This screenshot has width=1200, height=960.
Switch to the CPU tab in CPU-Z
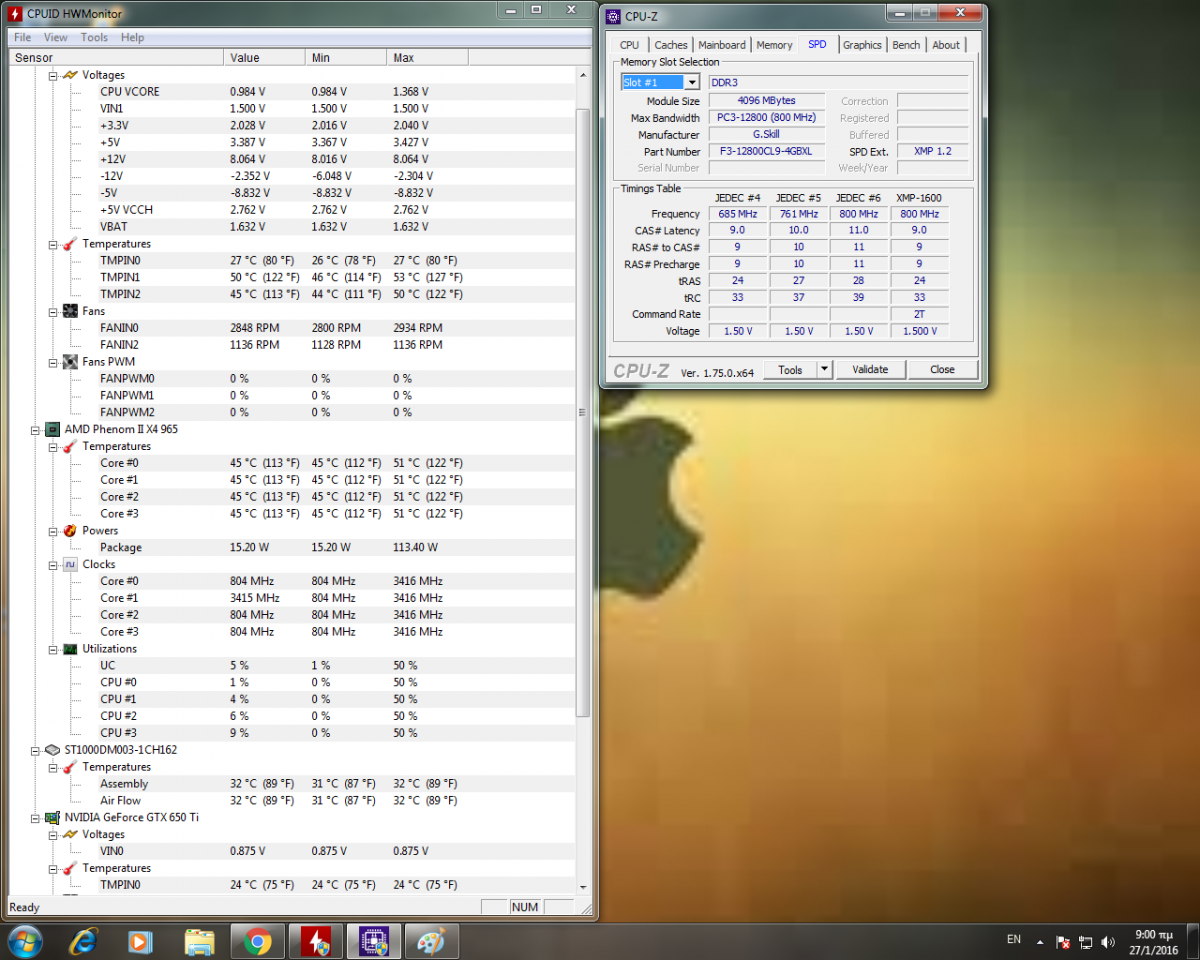tap(629, 45)
